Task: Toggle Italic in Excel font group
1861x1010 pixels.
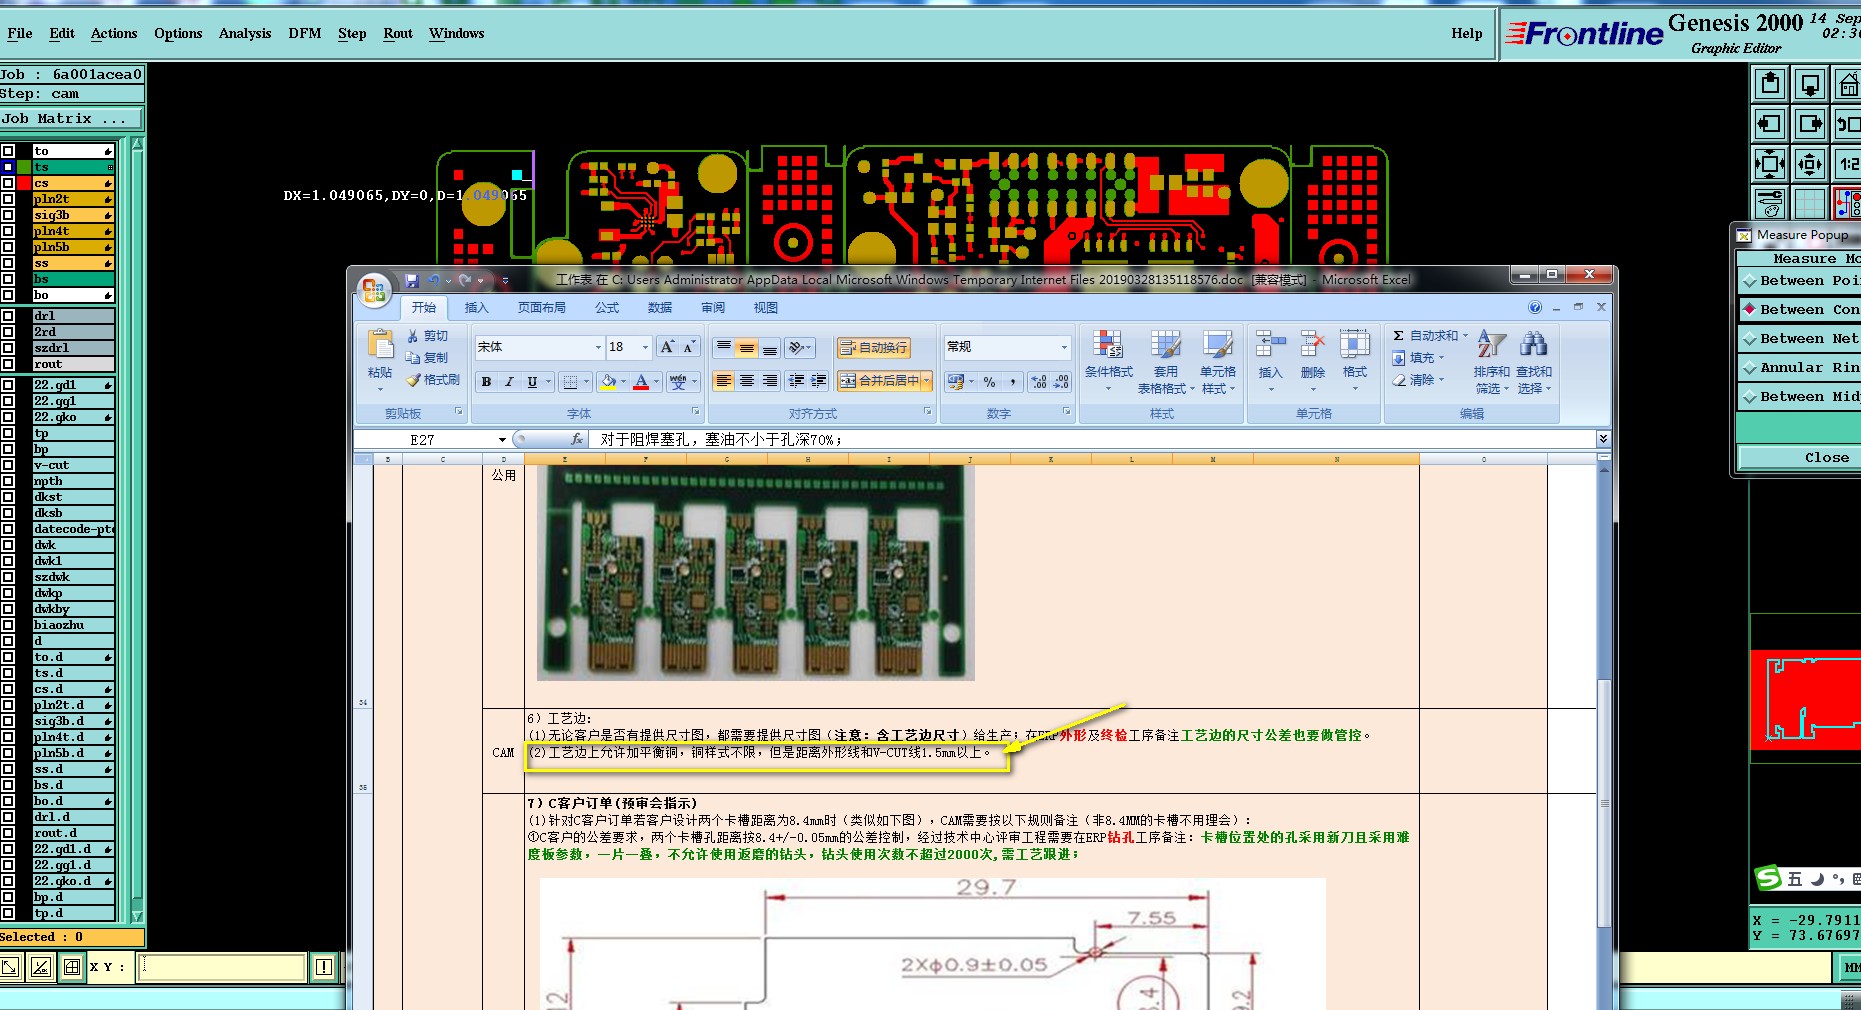Action: coord(509,381)
